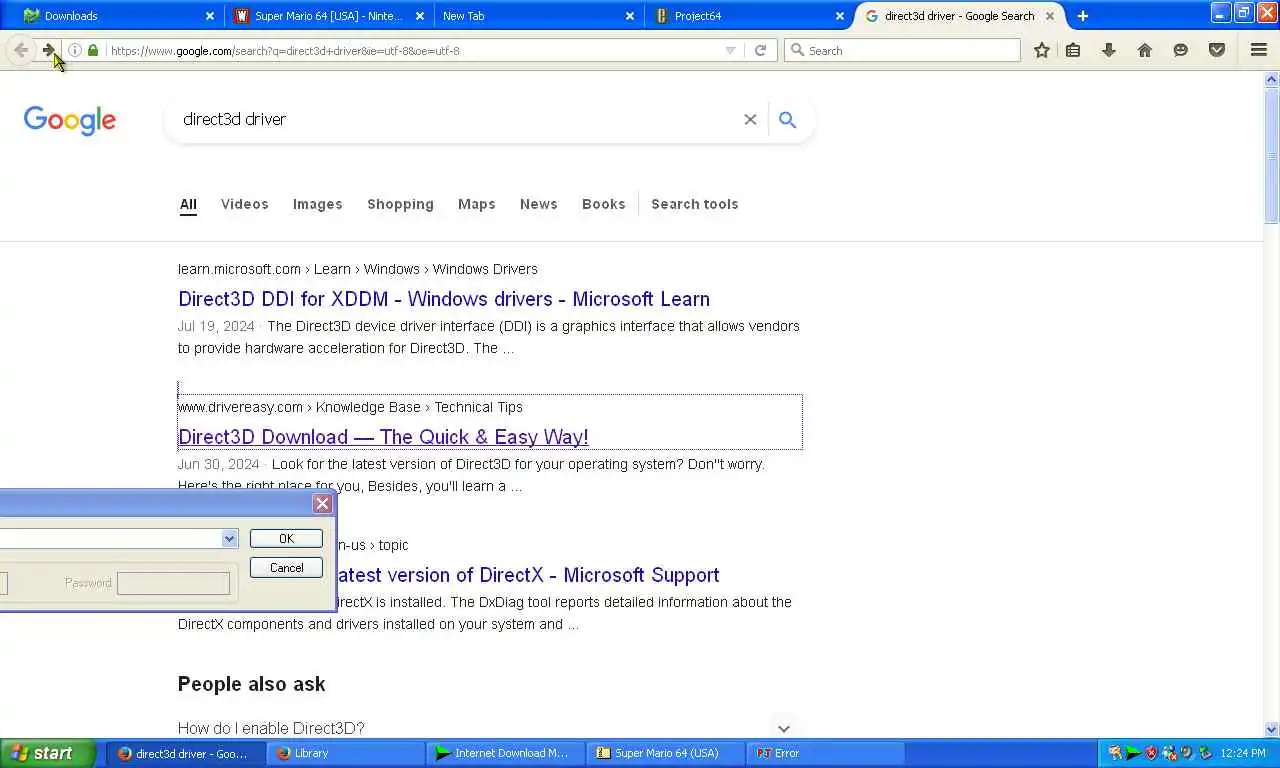Select the Shopping results tab

tap(400, 204)
